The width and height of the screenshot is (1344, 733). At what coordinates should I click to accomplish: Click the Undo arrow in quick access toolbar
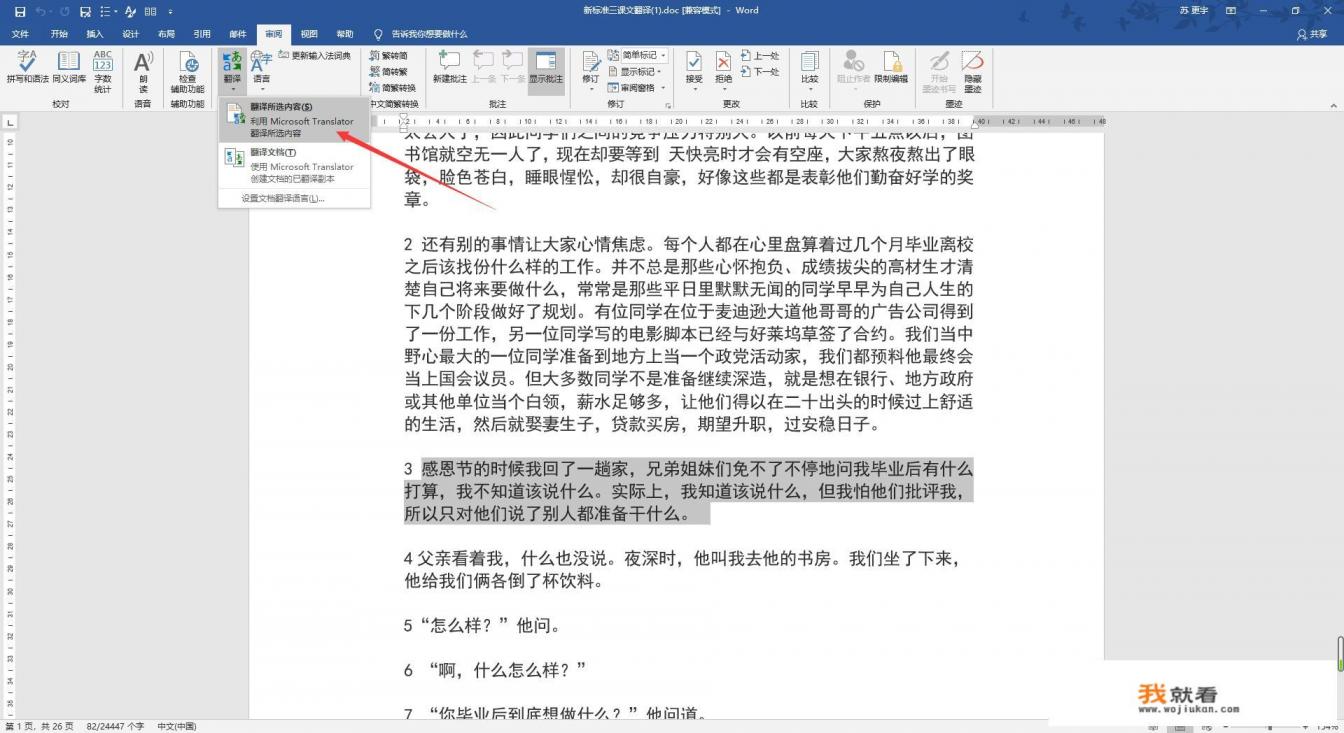[43, 11]
